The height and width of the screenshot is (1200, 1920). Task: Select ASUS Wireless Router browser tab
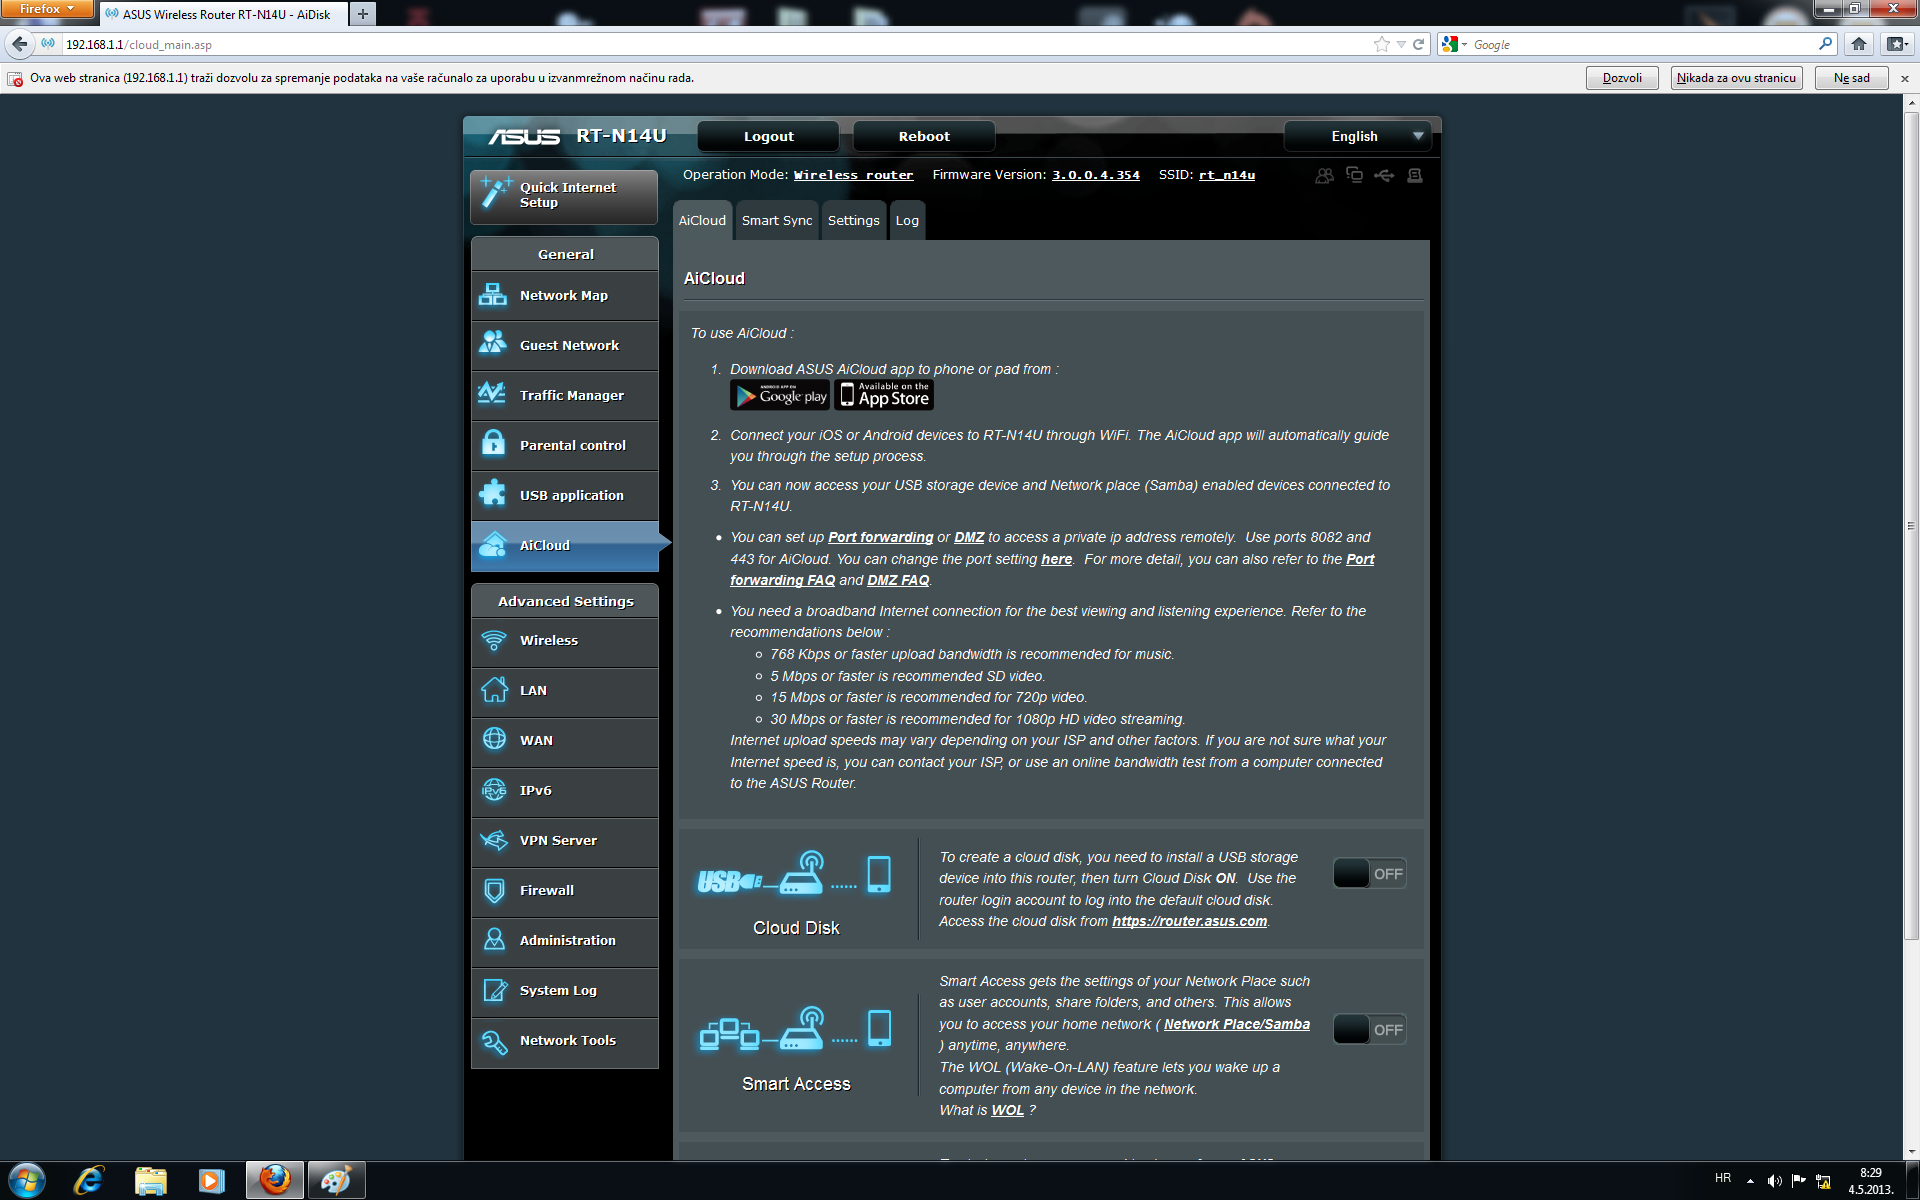tap(223, 14)
